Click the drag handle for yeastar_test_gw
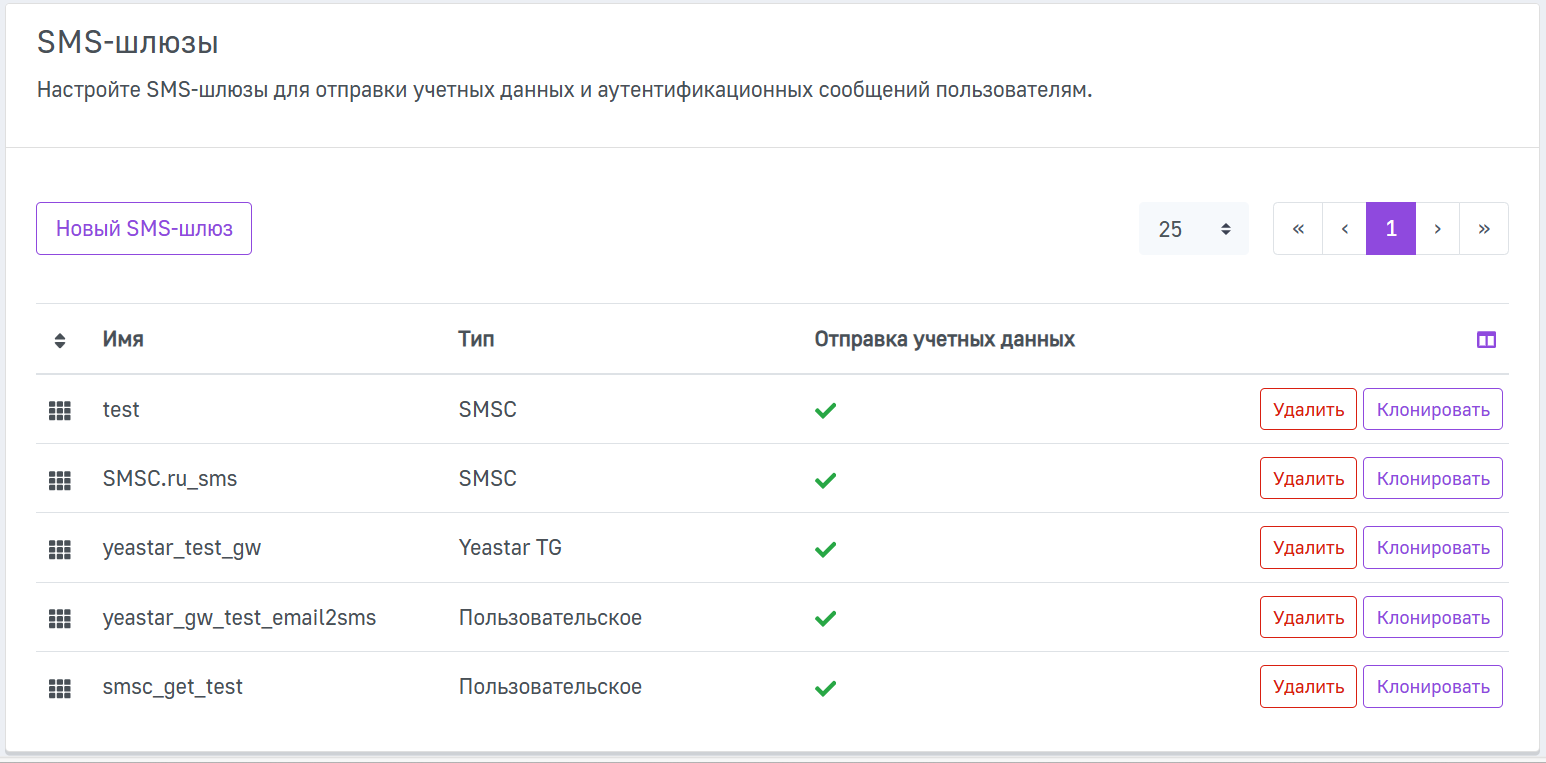Image resolution: width=1546 pixels, height=763 pixels. pos(60,549)
